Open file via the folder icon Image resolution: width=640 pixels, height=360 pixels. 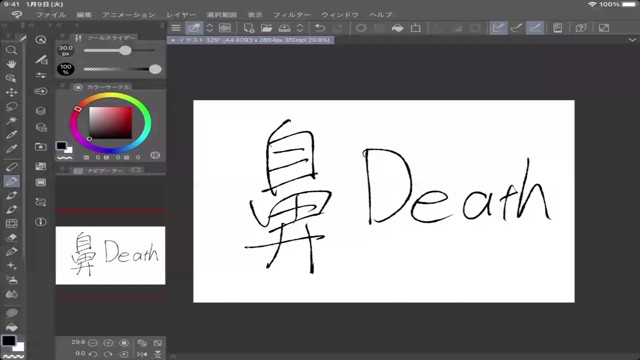(x=266, y=28)
